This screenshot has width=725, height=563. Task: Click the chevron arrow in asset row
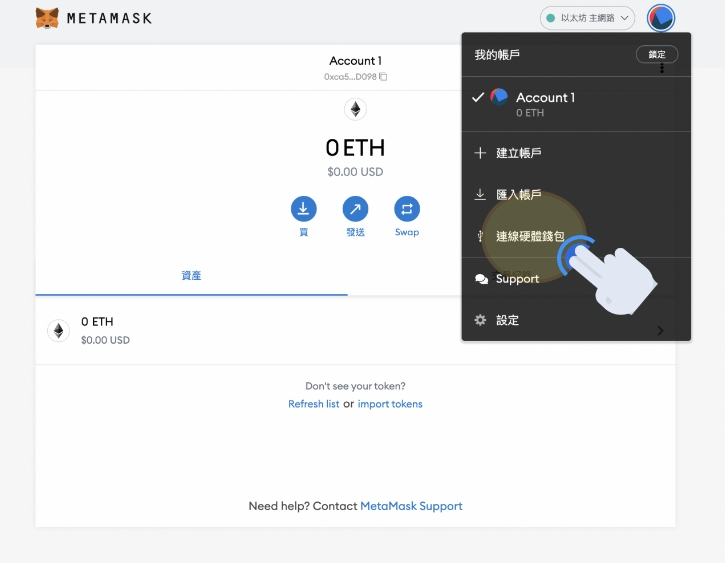point(660,330)
